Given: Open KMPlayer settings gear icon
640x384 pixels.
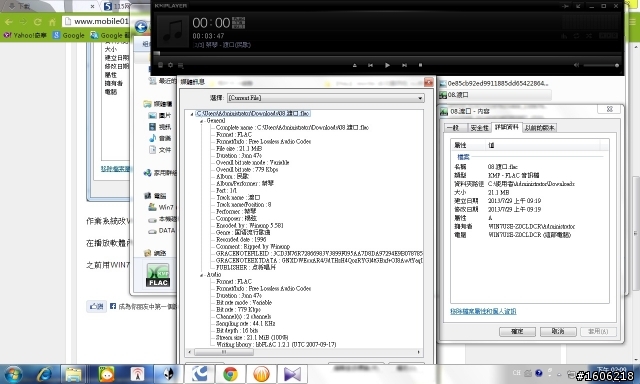Looking at the screenshot, I should point(170,65).
